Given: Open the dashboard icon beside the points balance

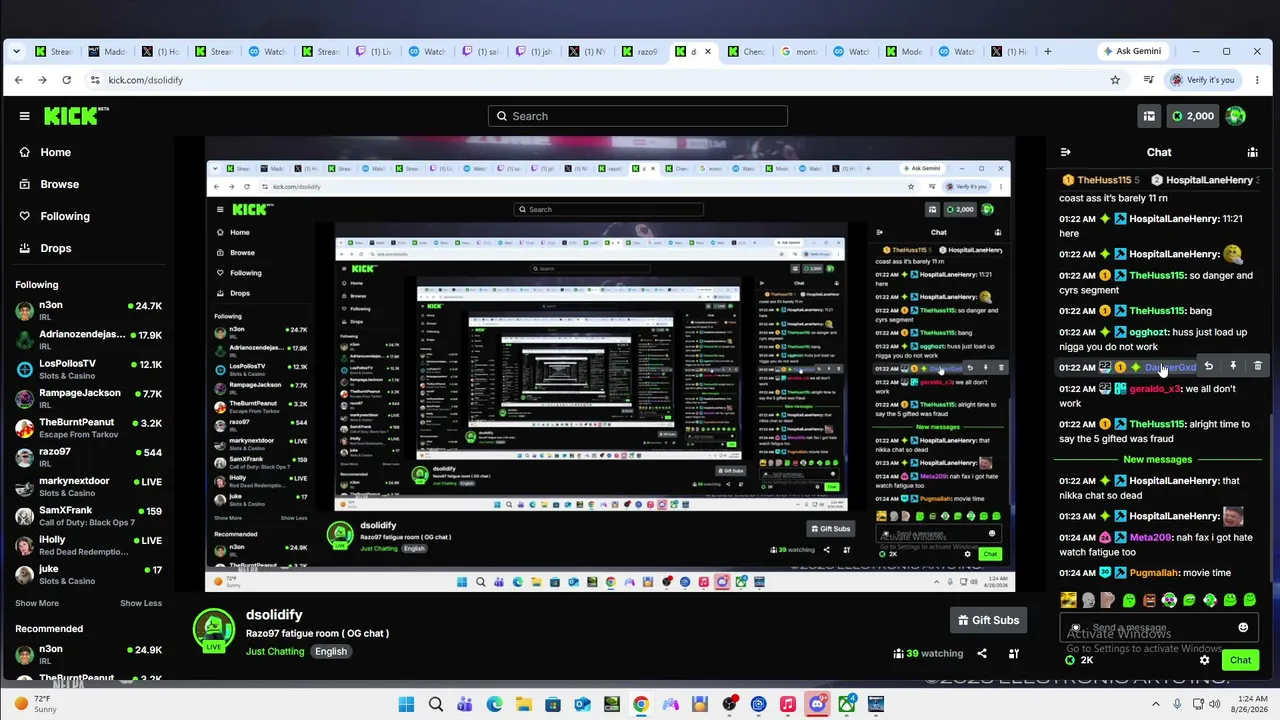Looking at the screenshot, I should pos(1149,116).
